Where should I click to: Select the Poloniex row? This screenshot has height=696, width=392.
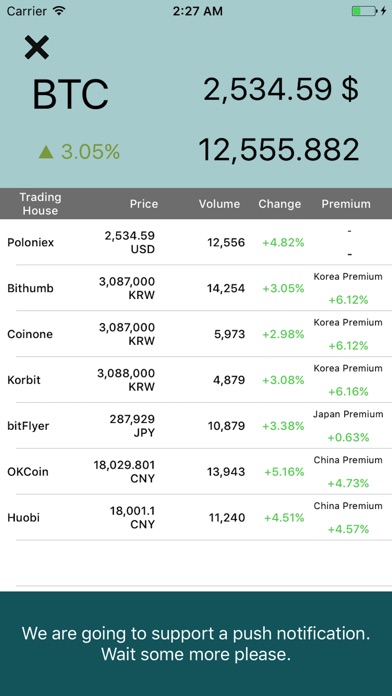196,242
